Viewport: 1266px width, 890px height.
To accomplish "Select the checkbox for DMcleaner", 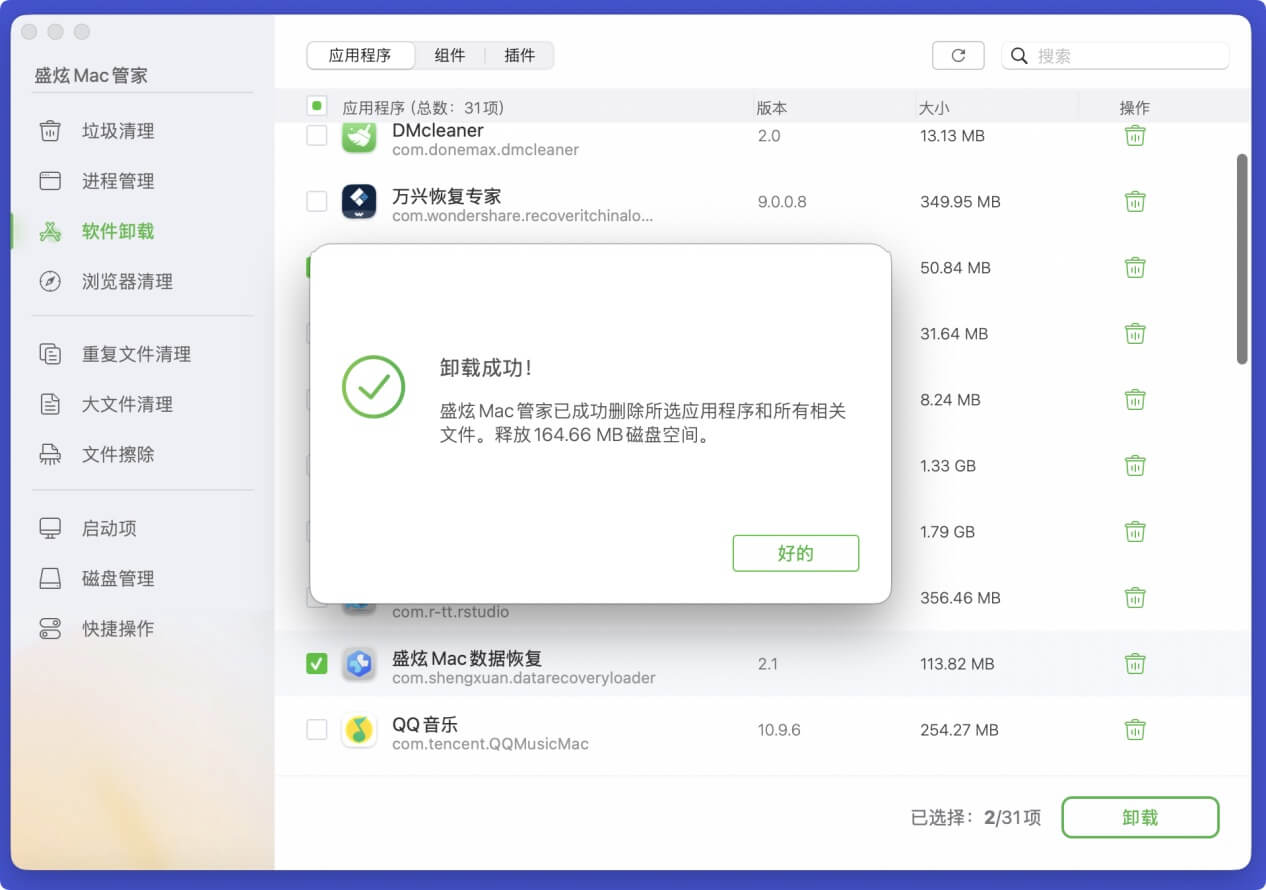I will point(316,135).
